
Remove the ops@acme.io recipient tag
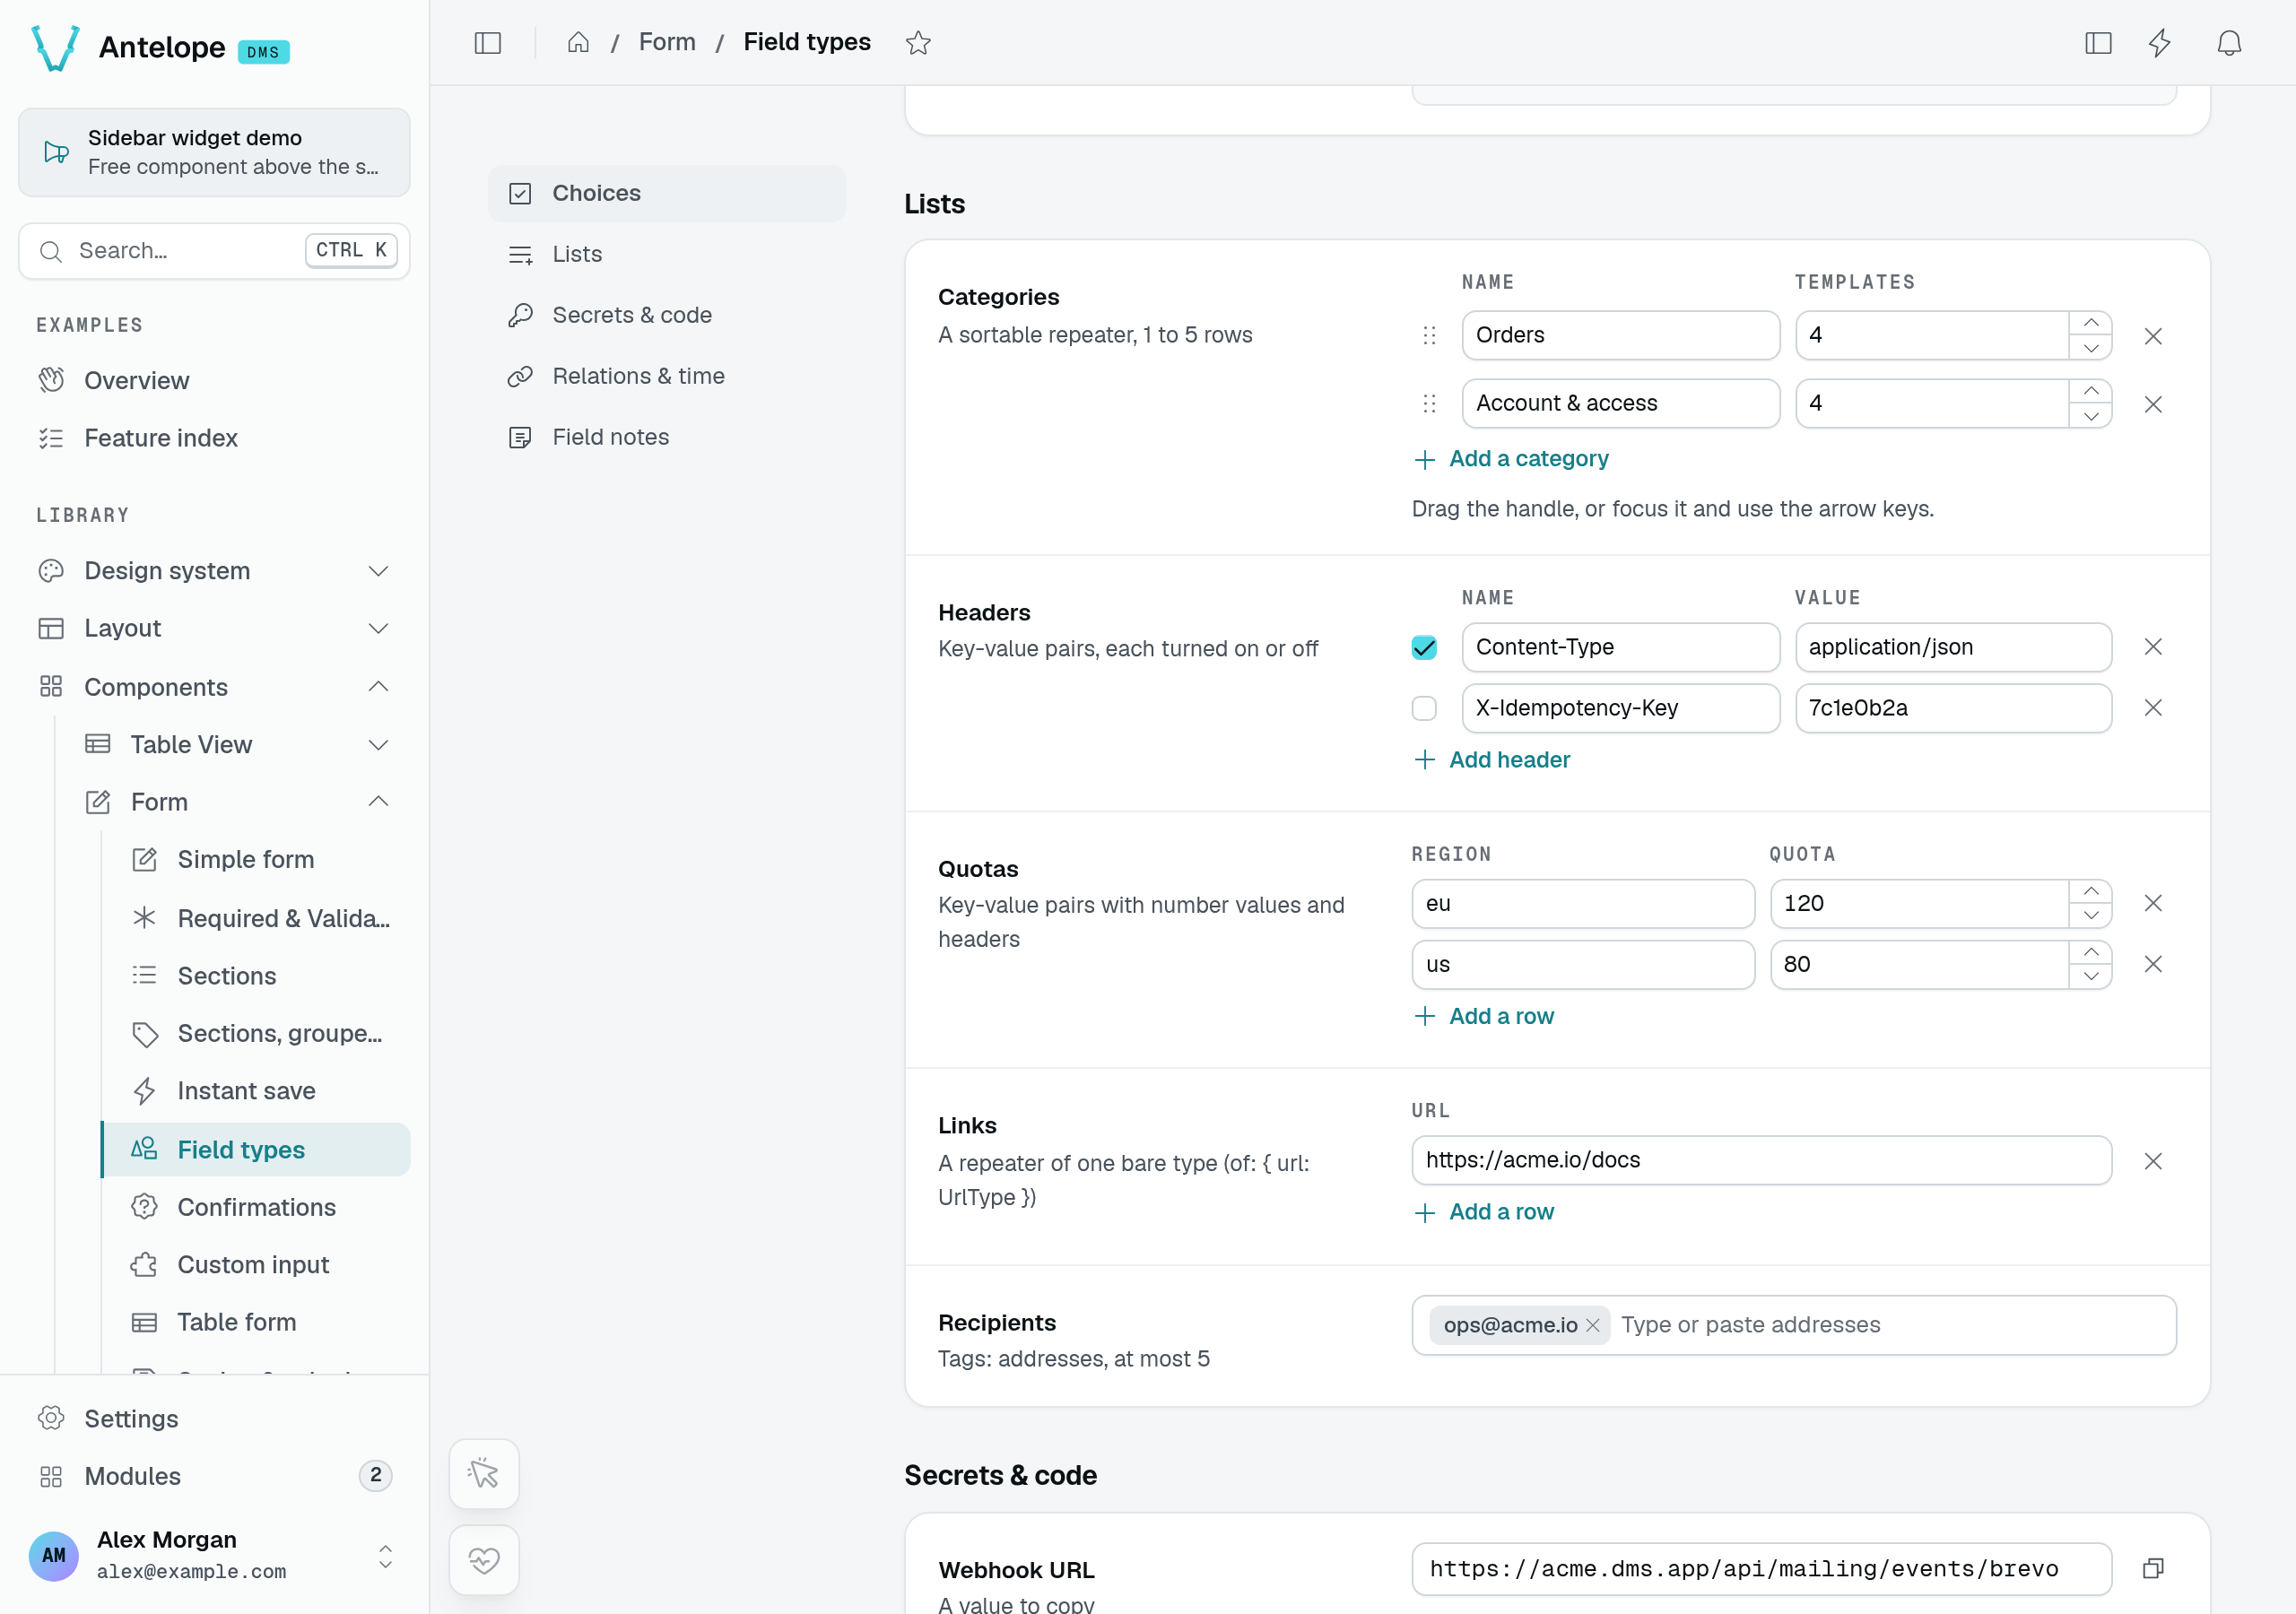pyautogui.click(x=1593, y=1325)
